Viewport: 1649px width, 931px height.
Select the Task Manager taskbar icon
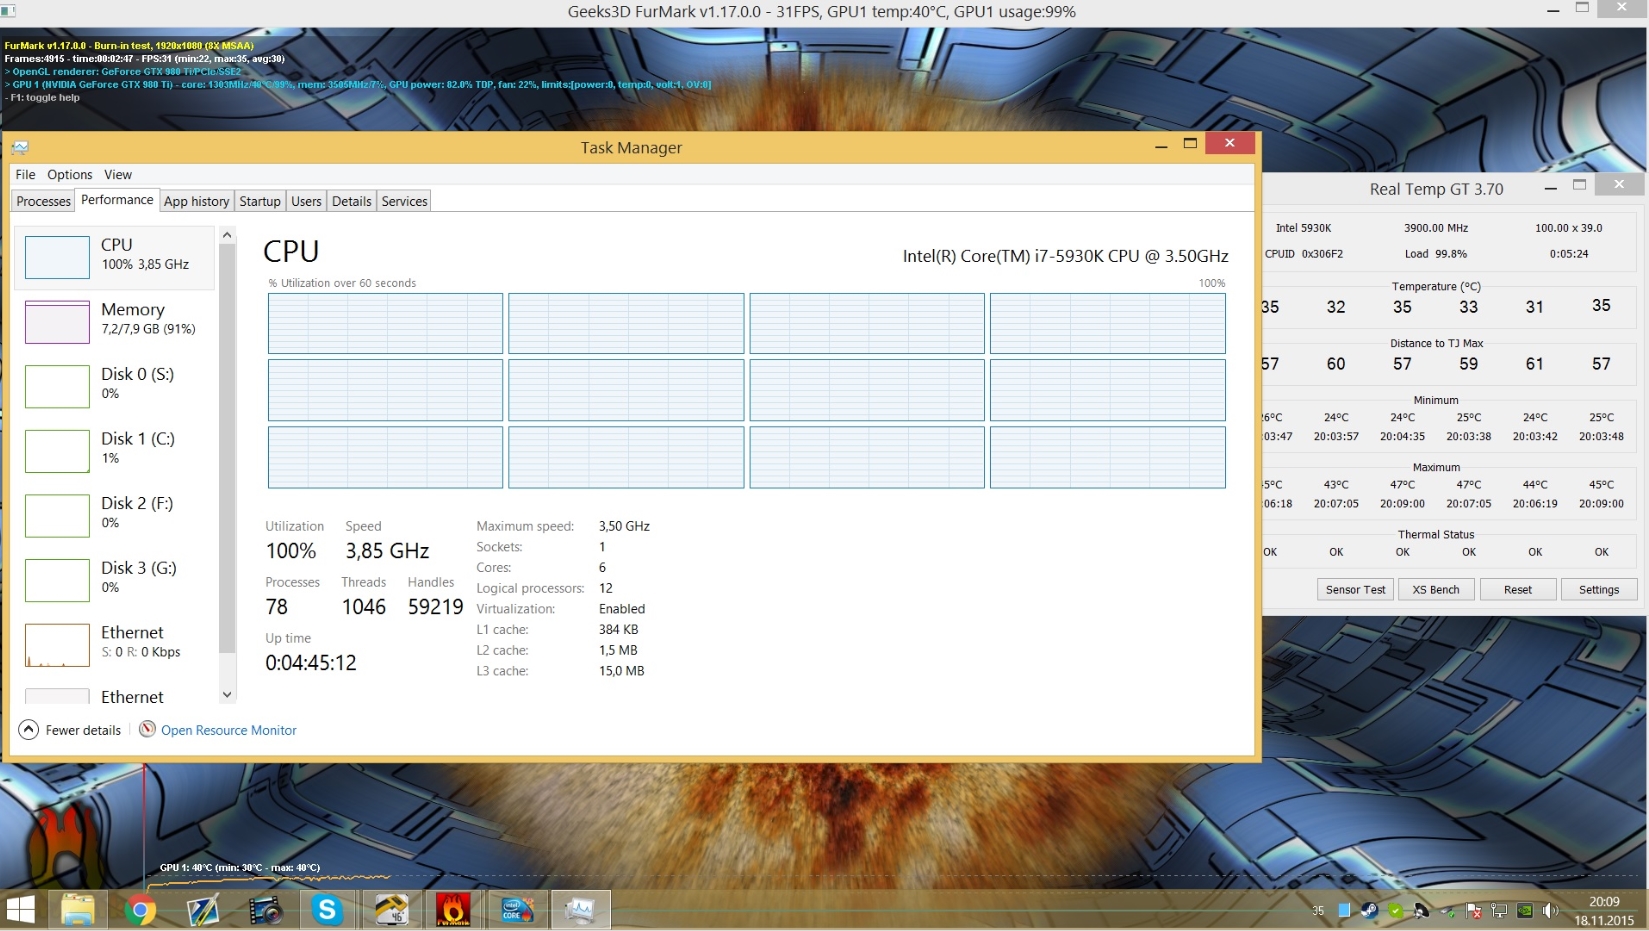tap(581, 910)
